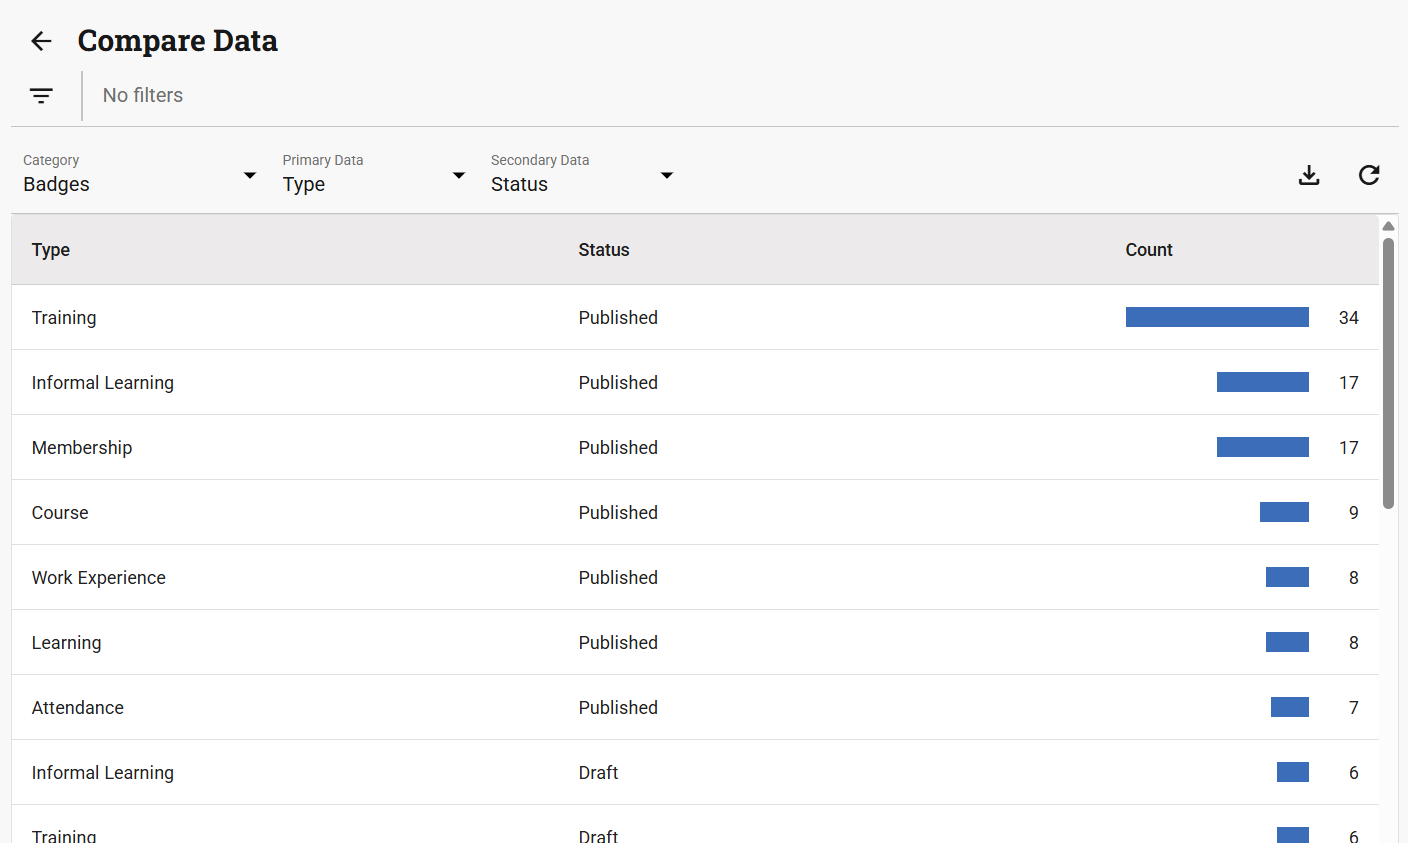Click the Attendance row label
Image resolution: width=1408 pixels, height=843 pixels.
point(78,708)
